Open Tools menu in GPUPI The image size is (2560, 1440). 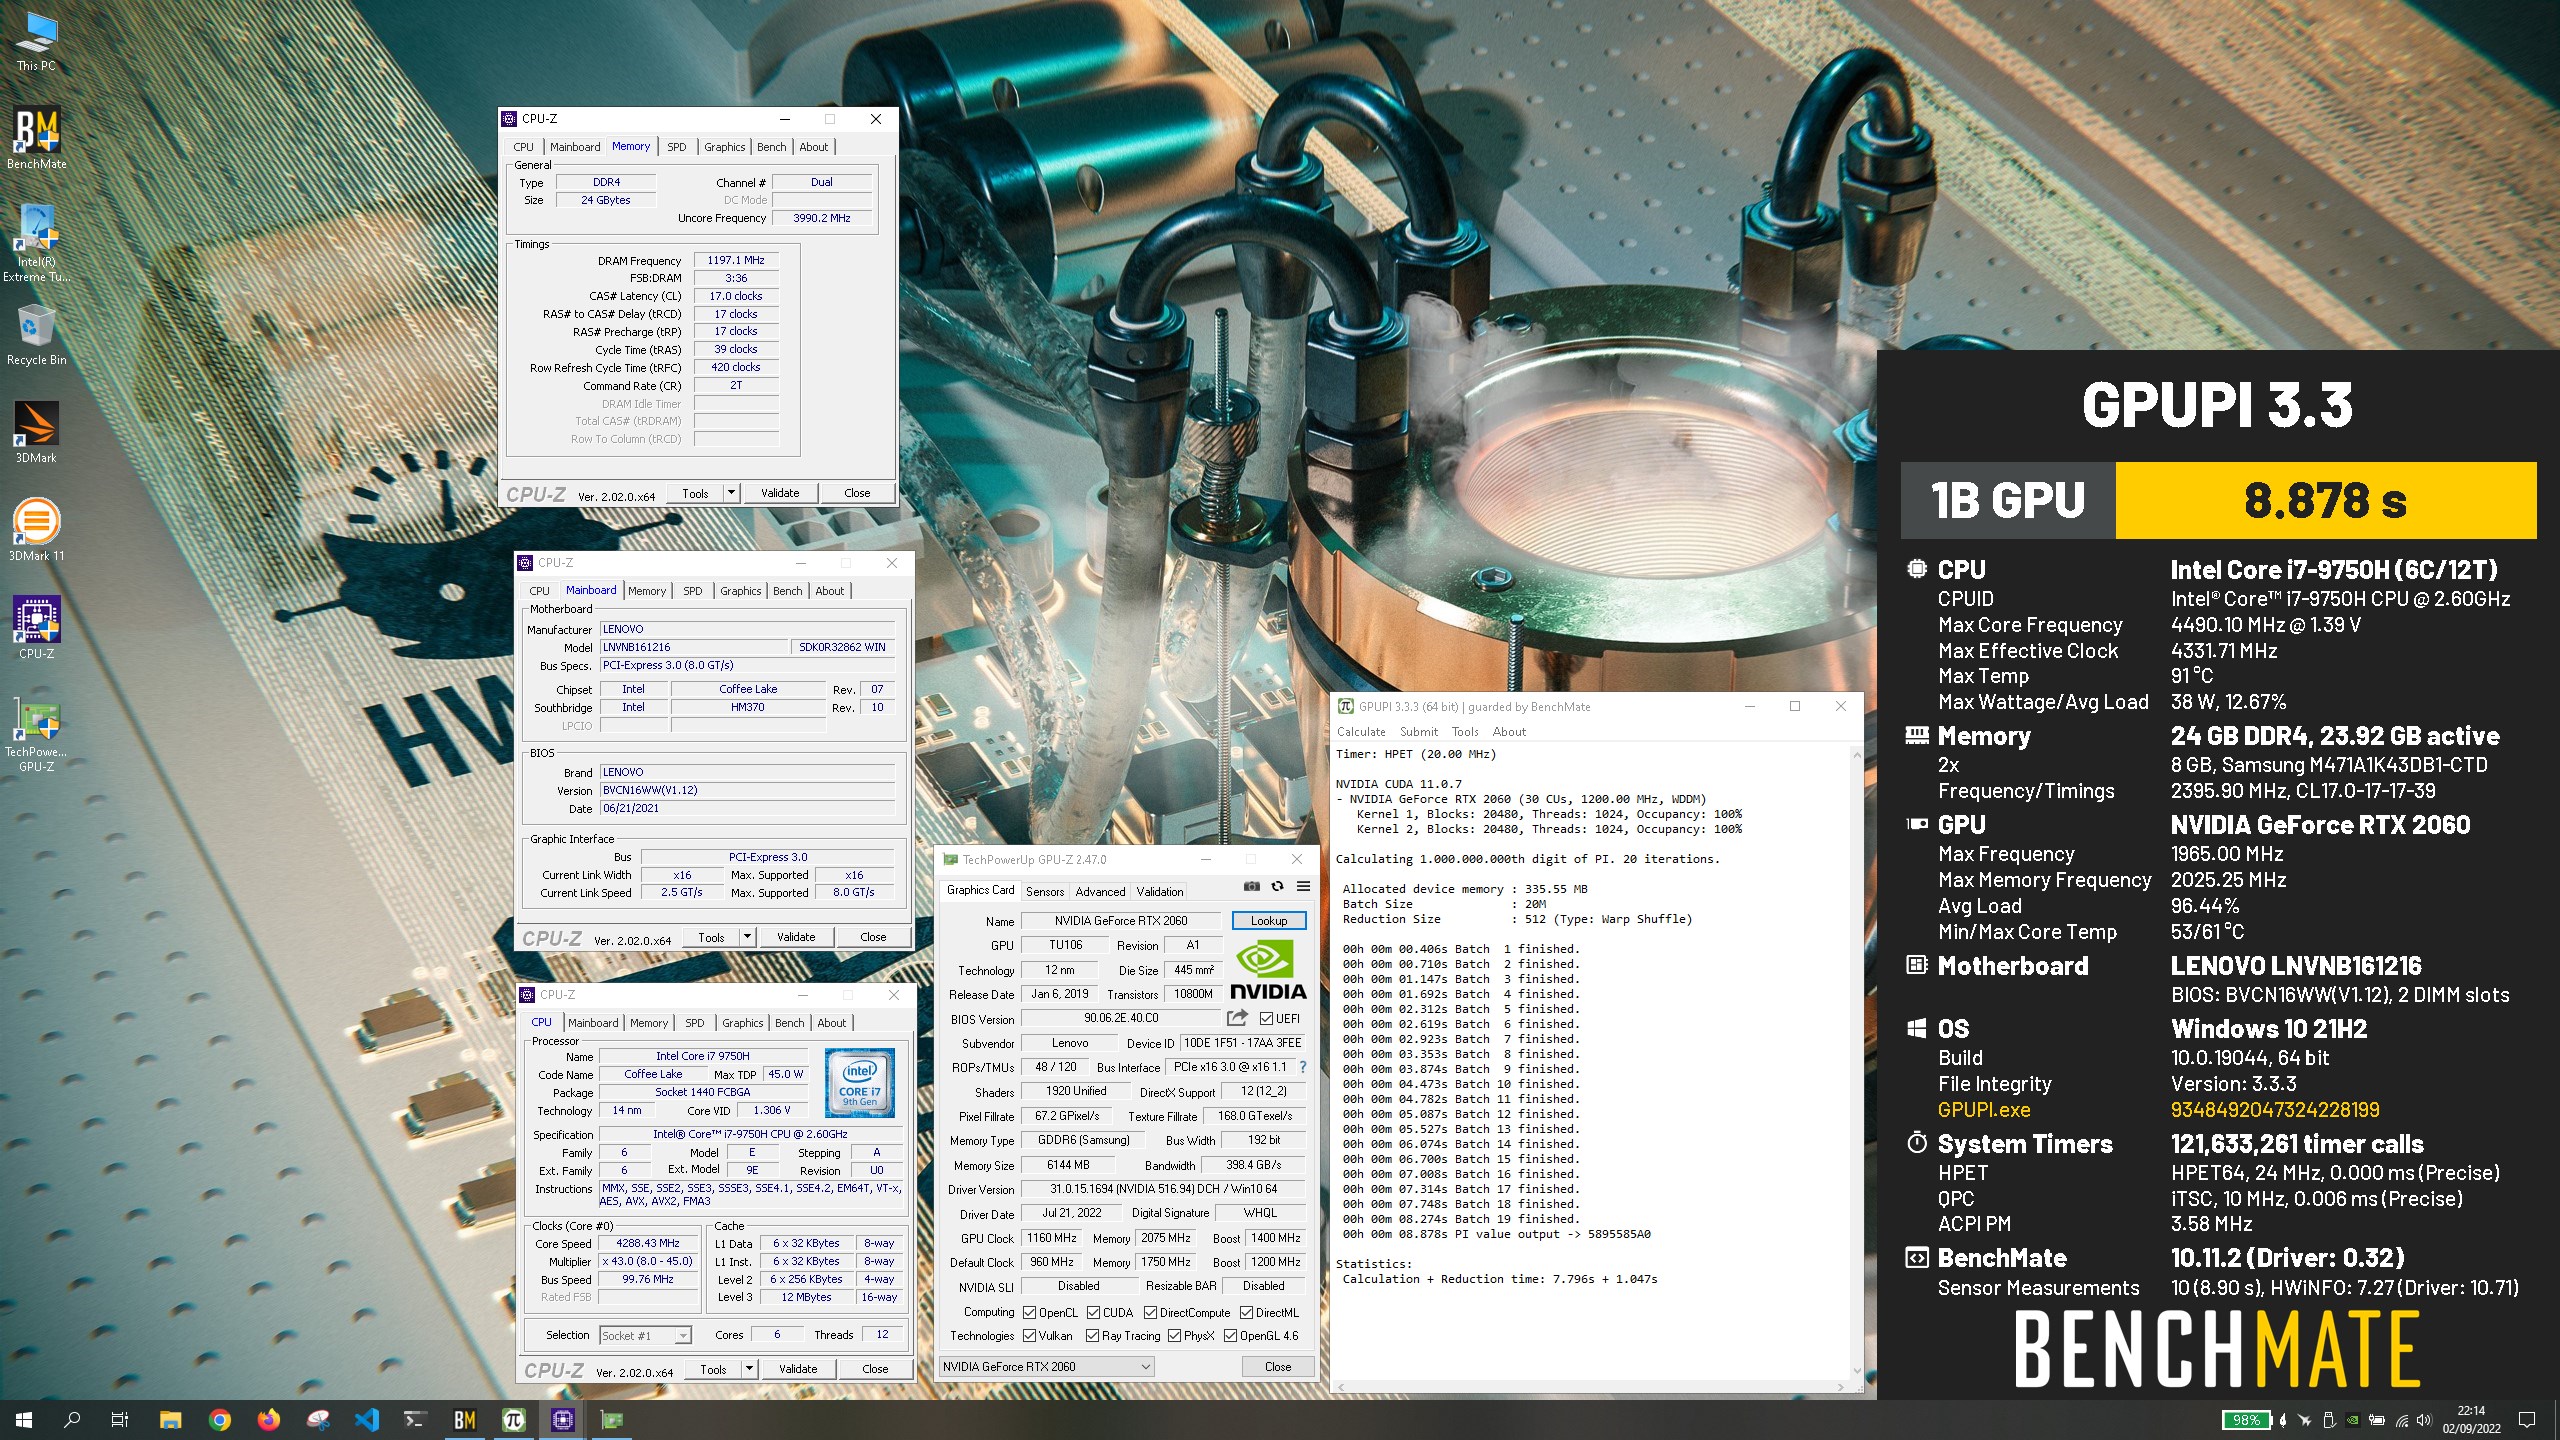[1465, 731]
